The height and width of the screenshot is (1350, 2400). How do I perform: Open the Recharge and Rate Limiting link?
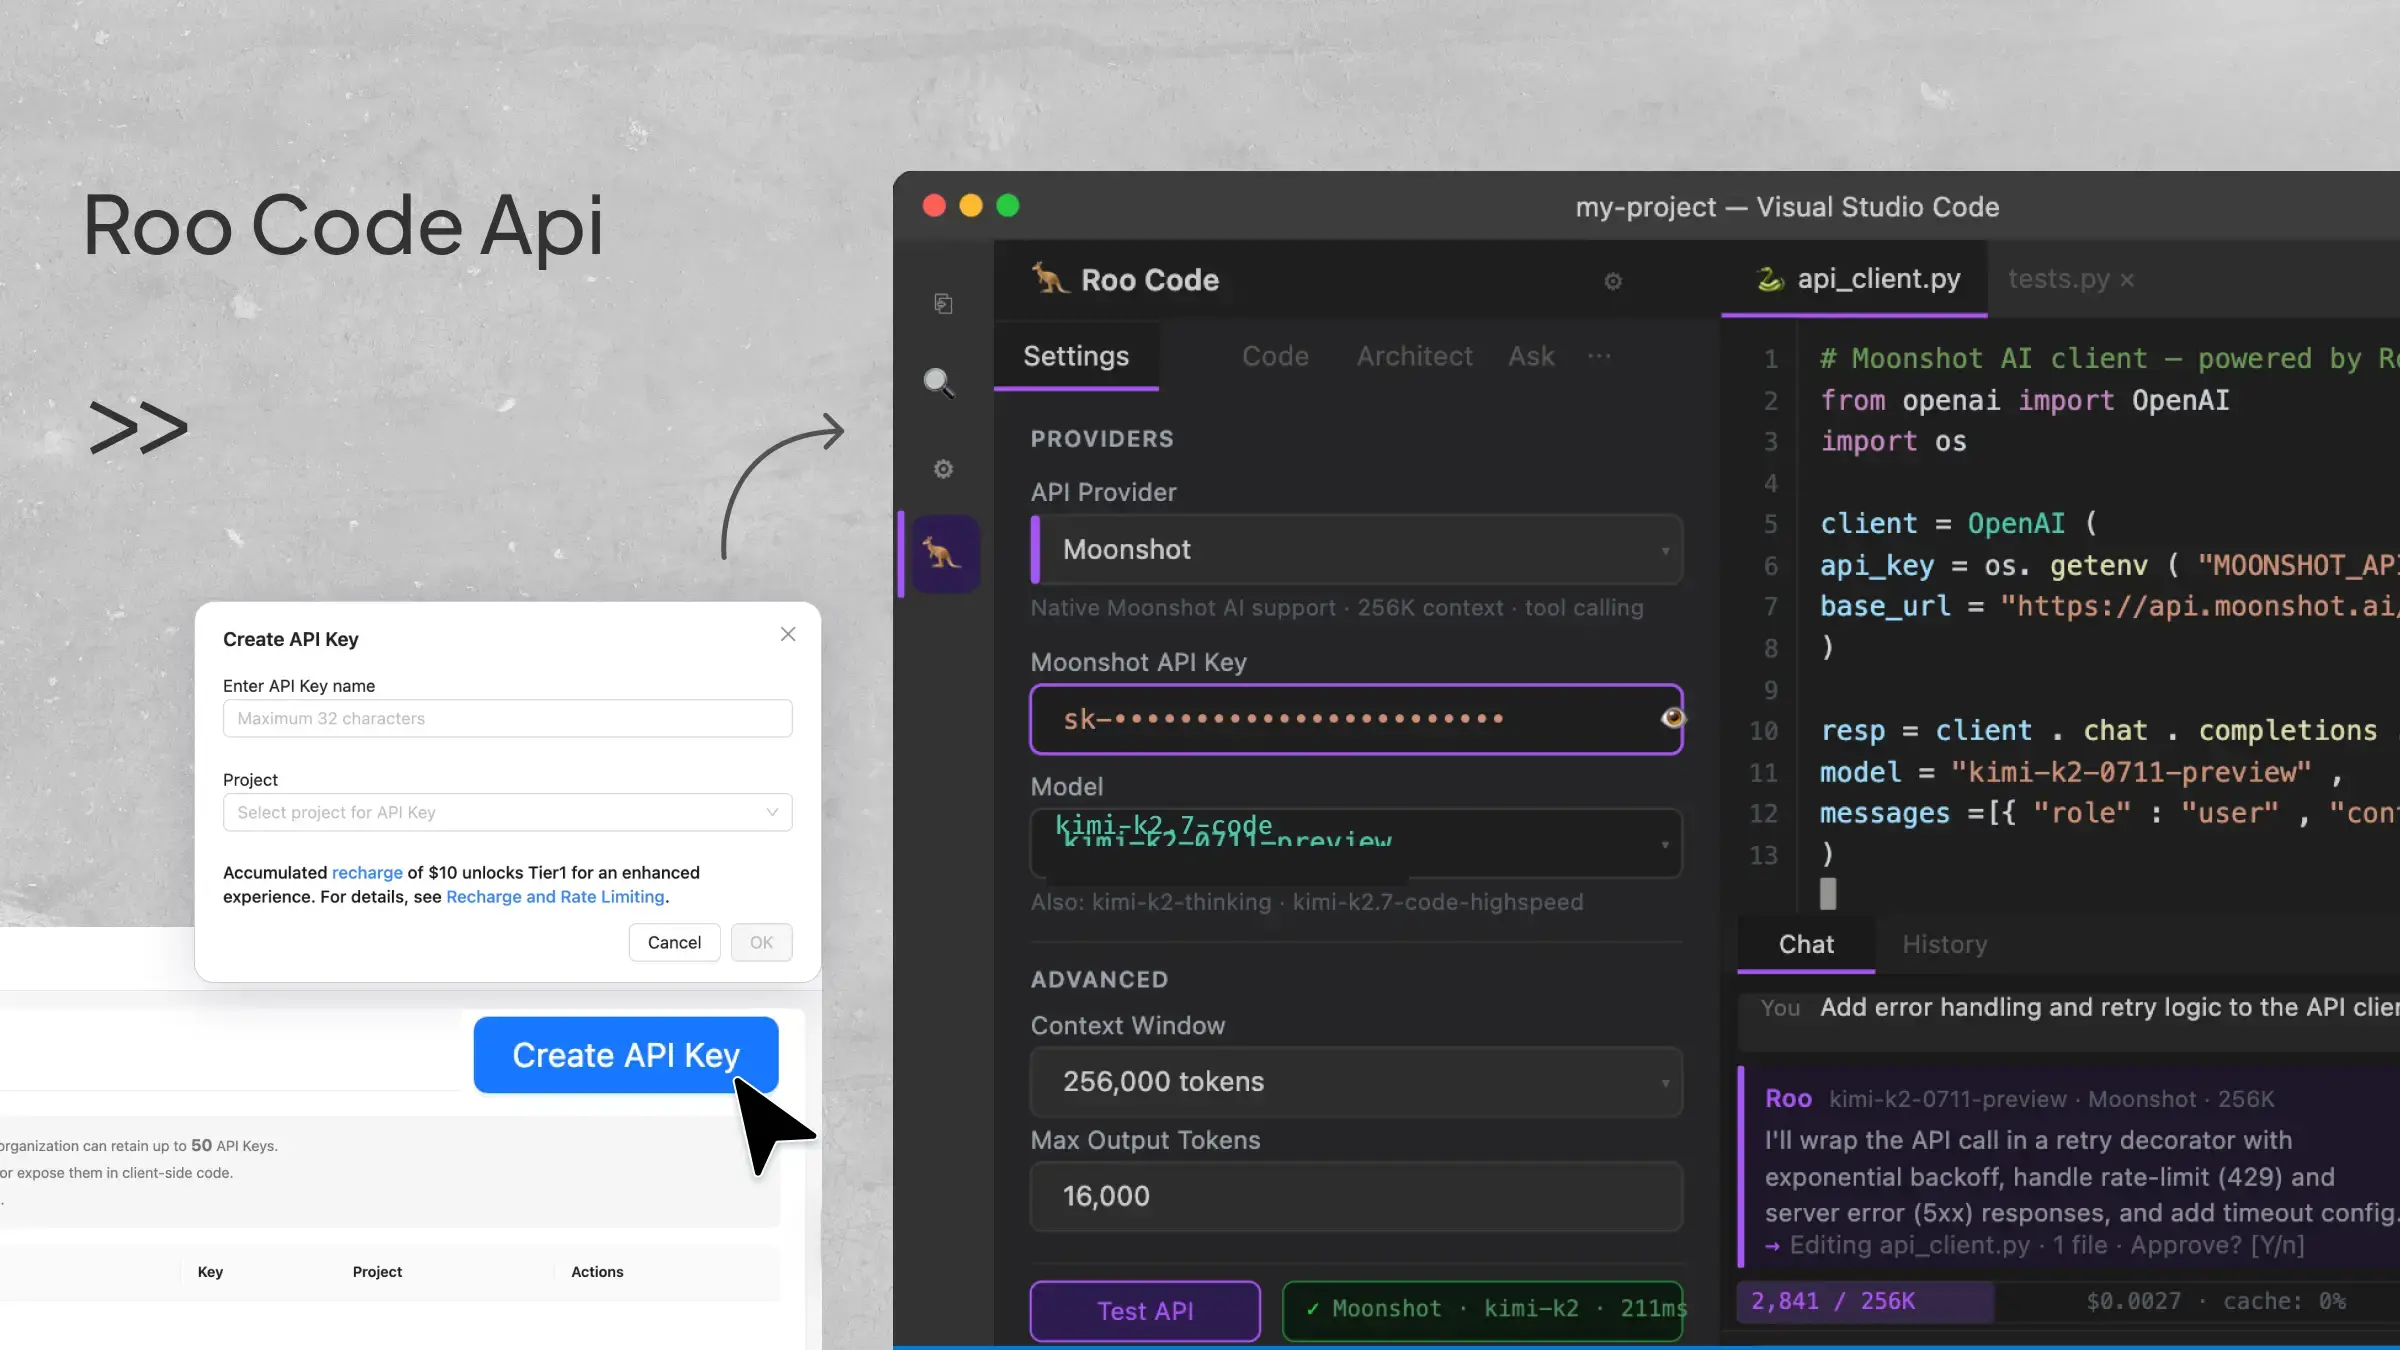555,896
